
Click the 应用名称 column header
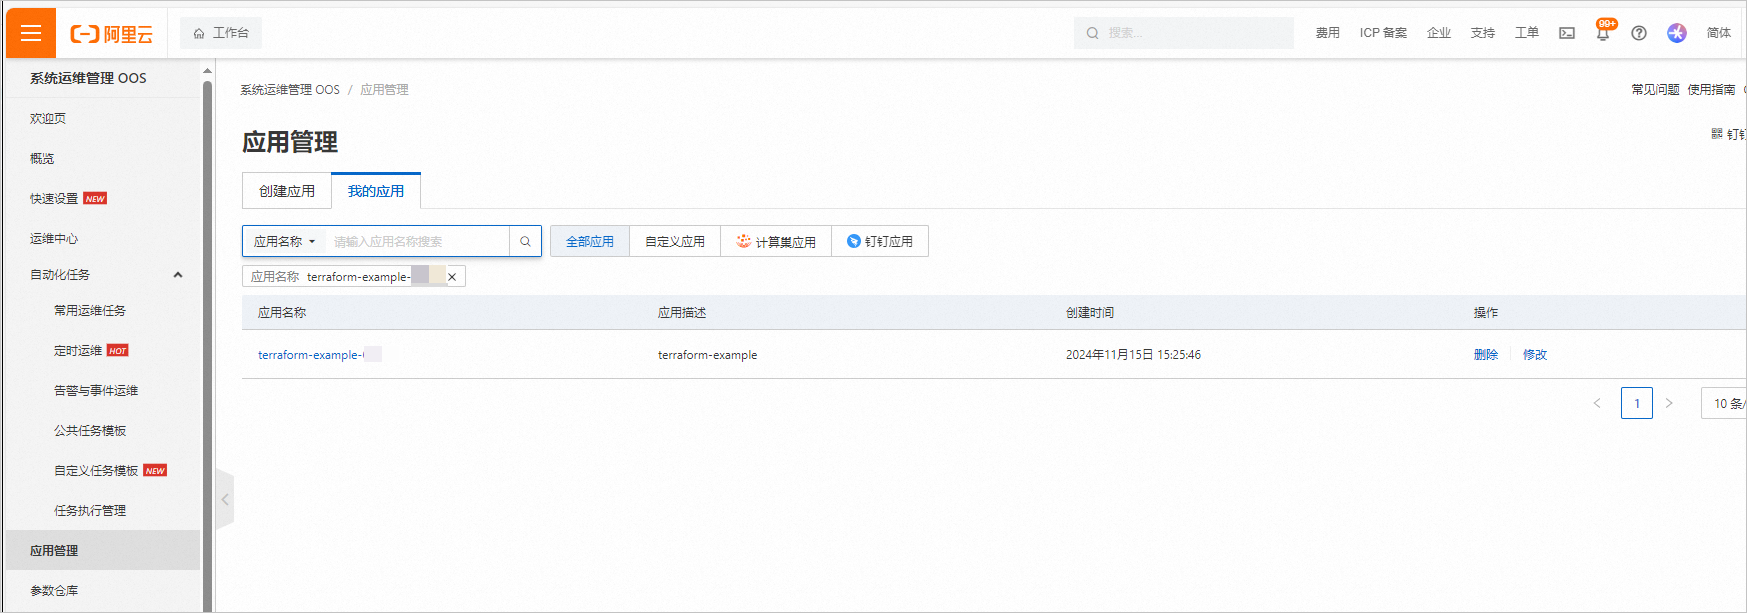click(282, 313)
